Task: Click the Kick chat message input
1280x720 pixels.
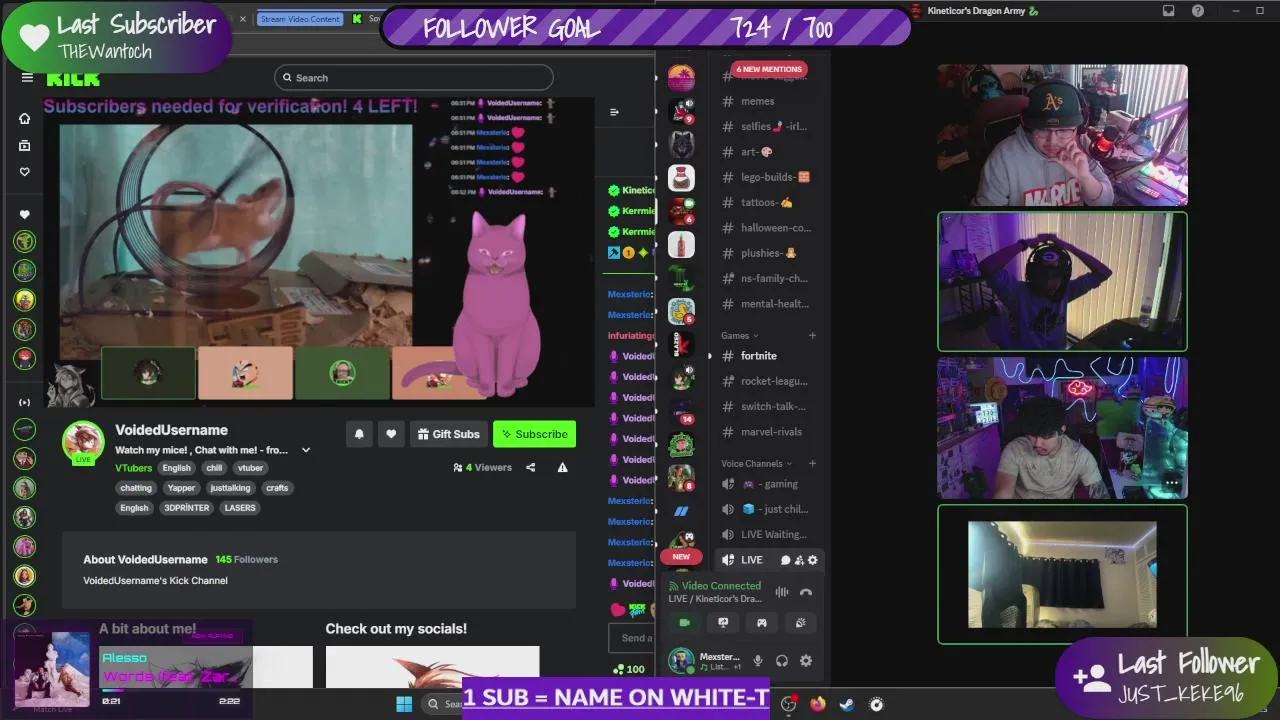Action: point(631,638)
